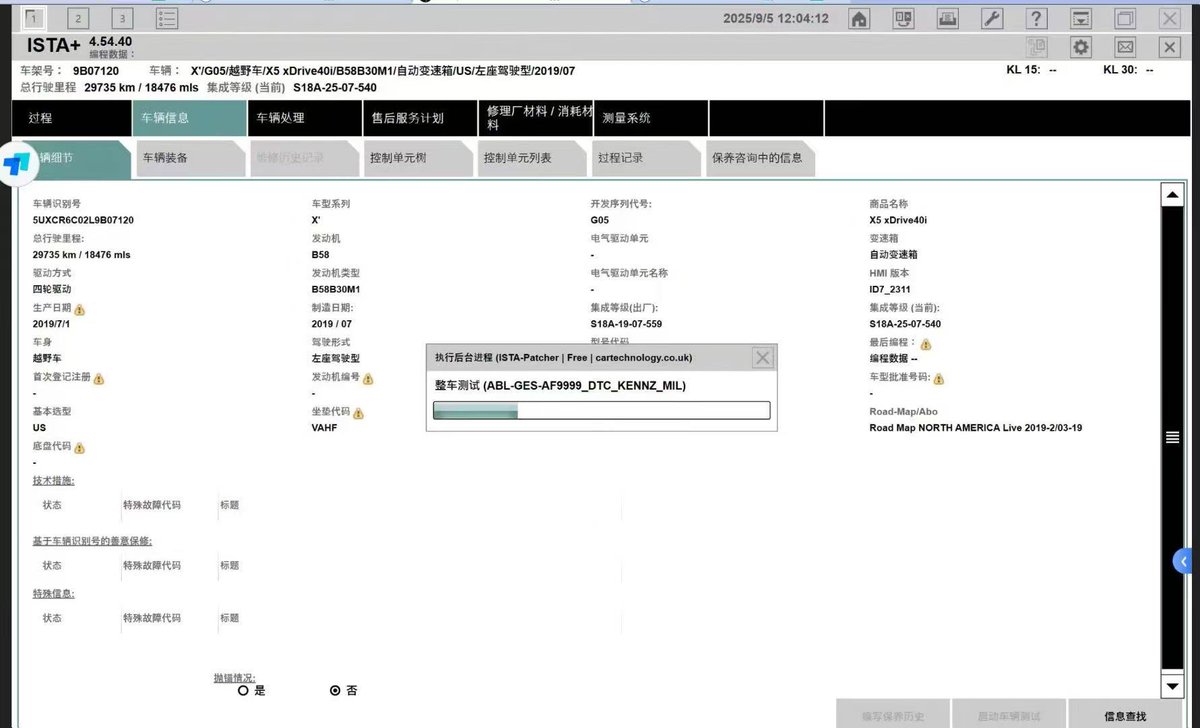Click the 基于车辆识别号的善意保修 heading

click(92, 541)
